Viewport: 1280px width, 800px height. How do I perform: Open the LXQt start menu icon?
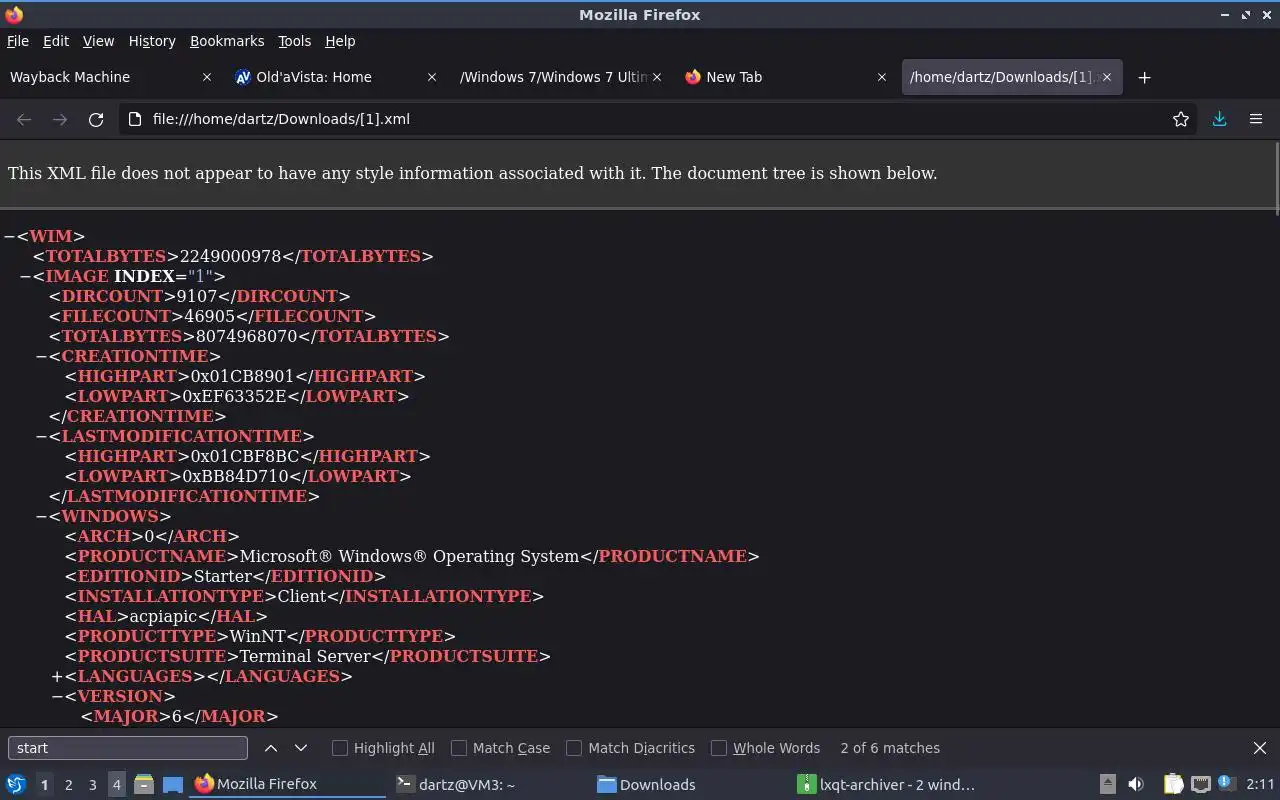pyautogui.click(x=16, y=785)
